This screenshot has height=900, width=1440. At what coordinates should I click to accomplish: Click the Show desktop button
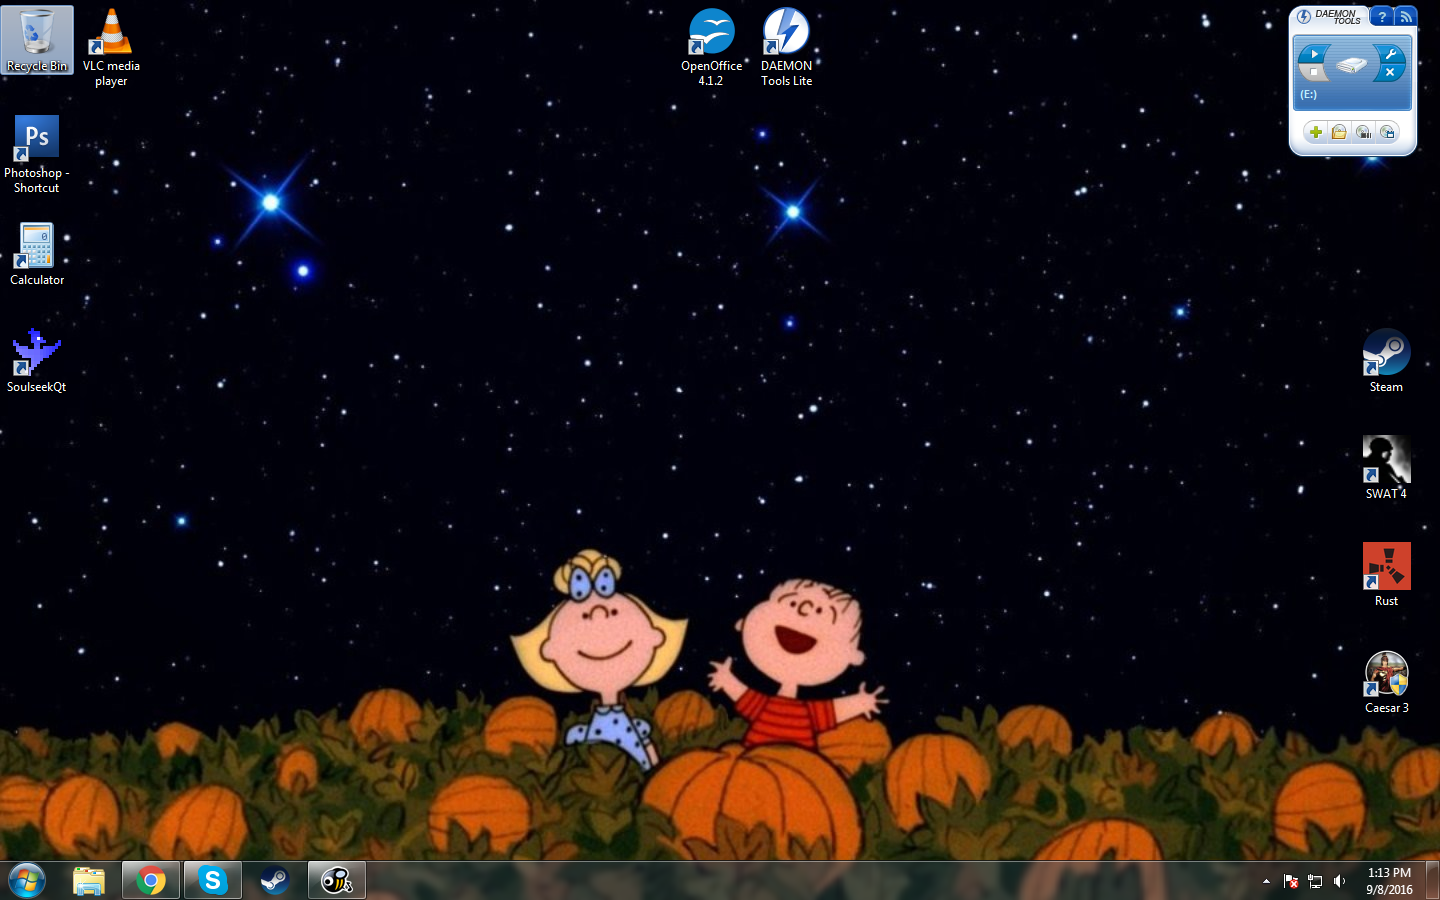[x=1432, y=881]
